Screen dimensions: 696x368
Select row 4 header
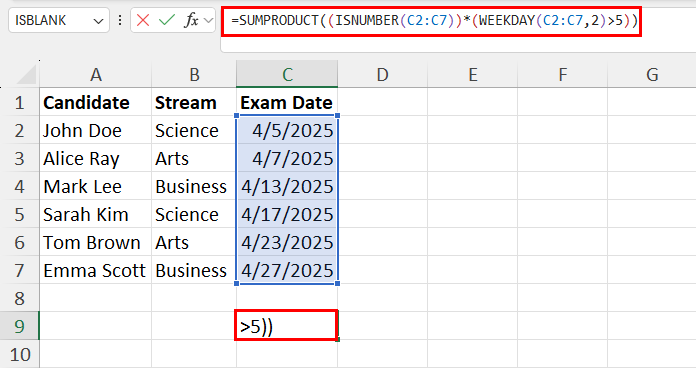click(20, 186)
